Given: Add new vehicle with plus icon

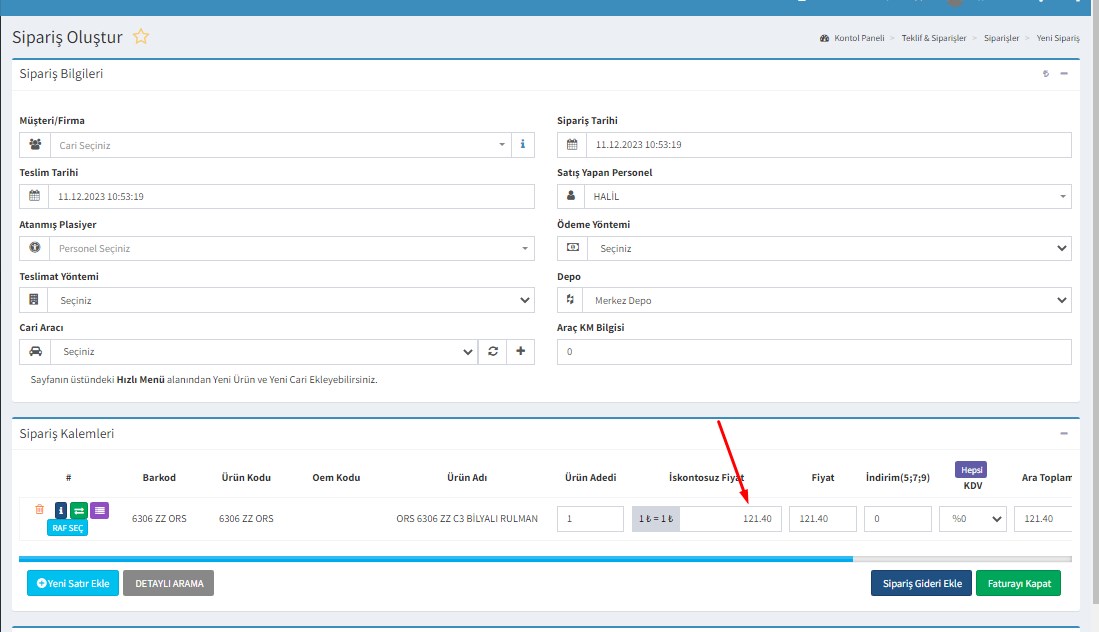Looking at the screenshot, I should [520, 352].
